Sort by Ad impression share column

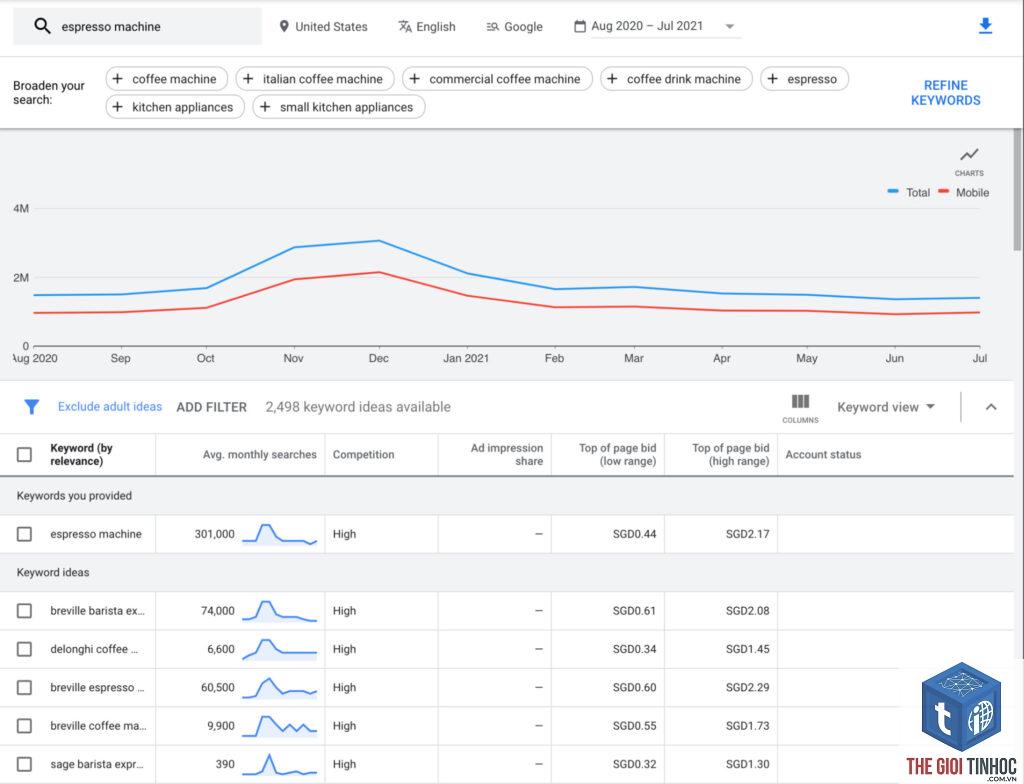tap(507, 455)
